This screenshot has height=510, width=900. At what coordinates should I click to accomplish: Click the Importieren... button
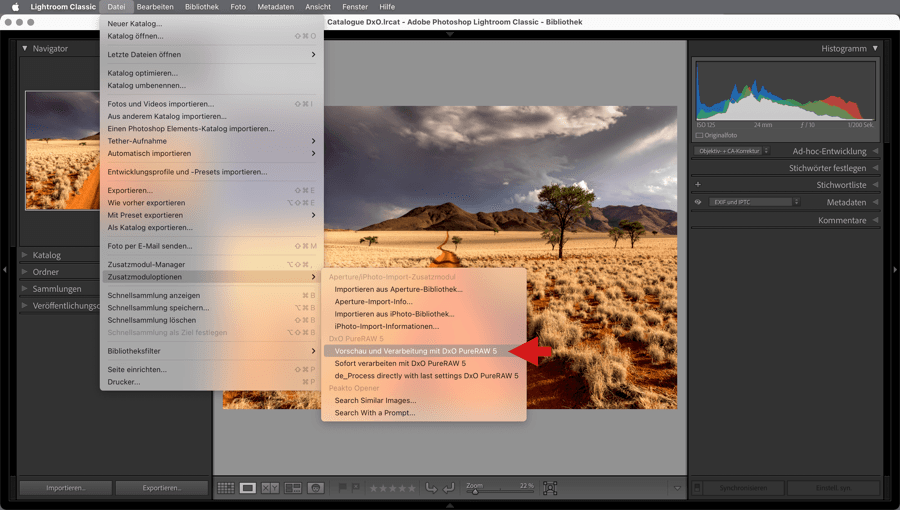(x=66, y=488)
